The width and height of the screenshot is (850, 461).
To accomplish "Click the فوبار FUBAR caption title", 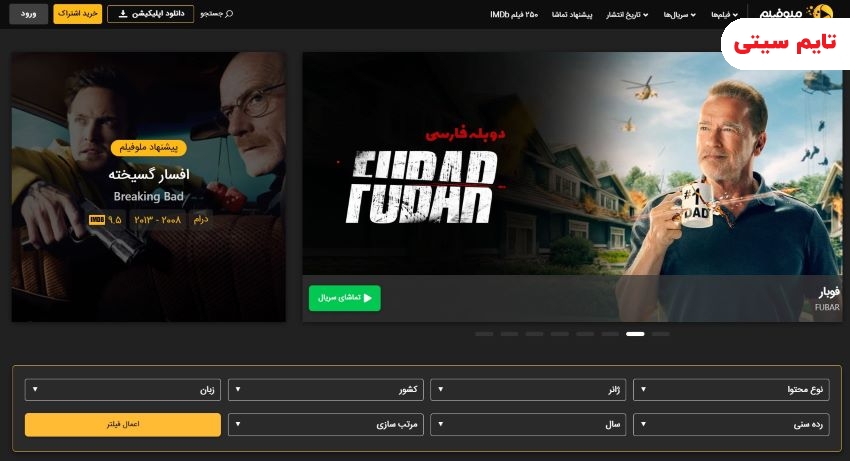I will [x=828, y=299].
